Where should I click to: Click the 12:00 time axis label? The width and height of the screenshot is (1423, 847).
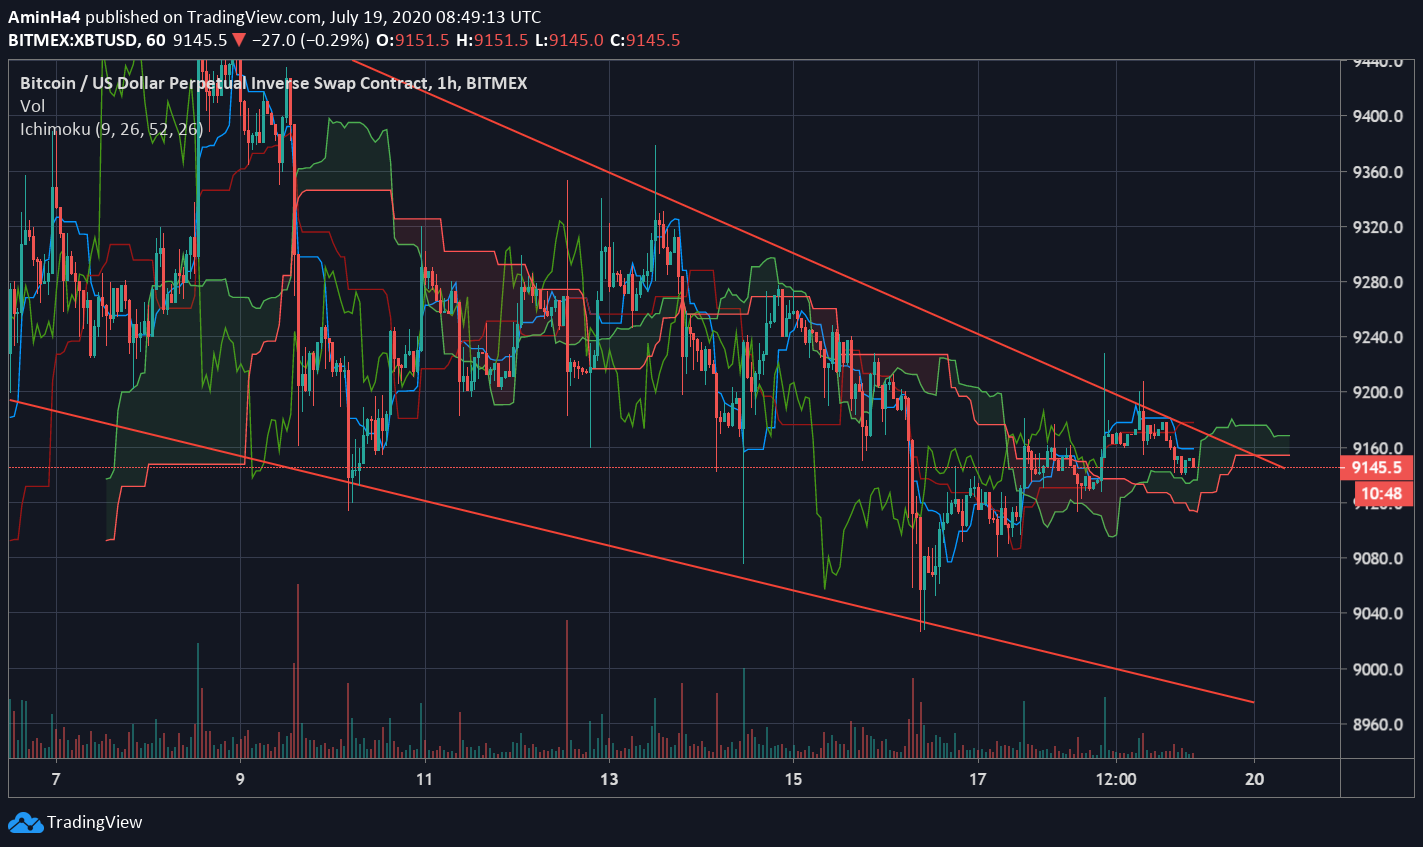point(1116,779)
